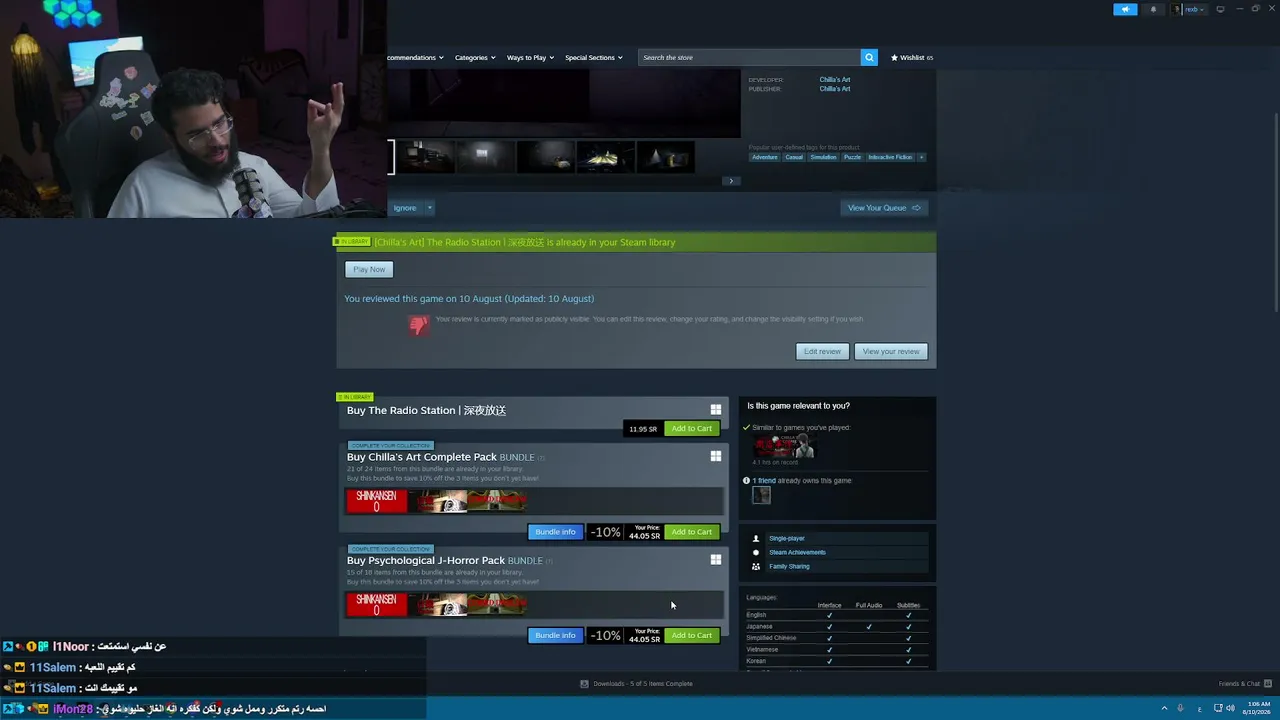Click Windows icon on Chilla's Art Complete Pack
1280x720 pixels.
click(716, 456)
